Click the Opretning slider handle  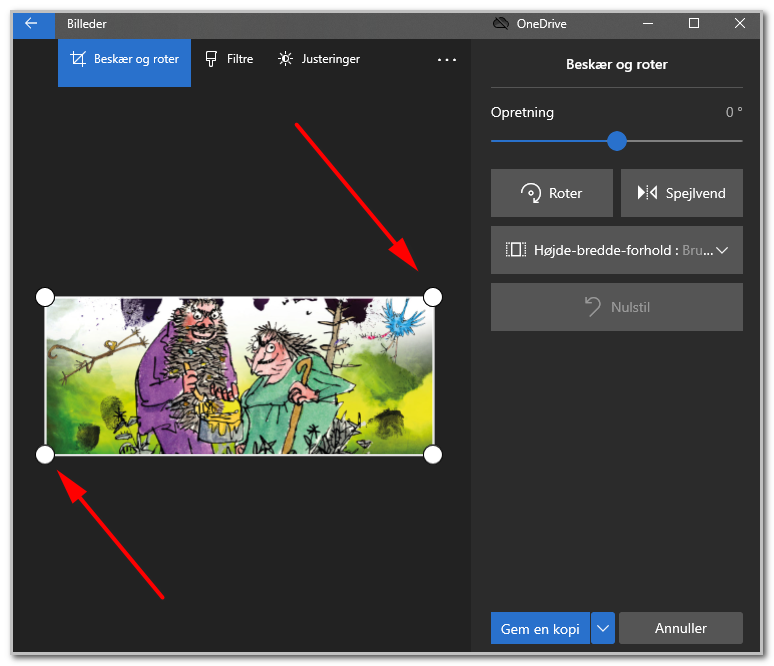click(617, 141)
